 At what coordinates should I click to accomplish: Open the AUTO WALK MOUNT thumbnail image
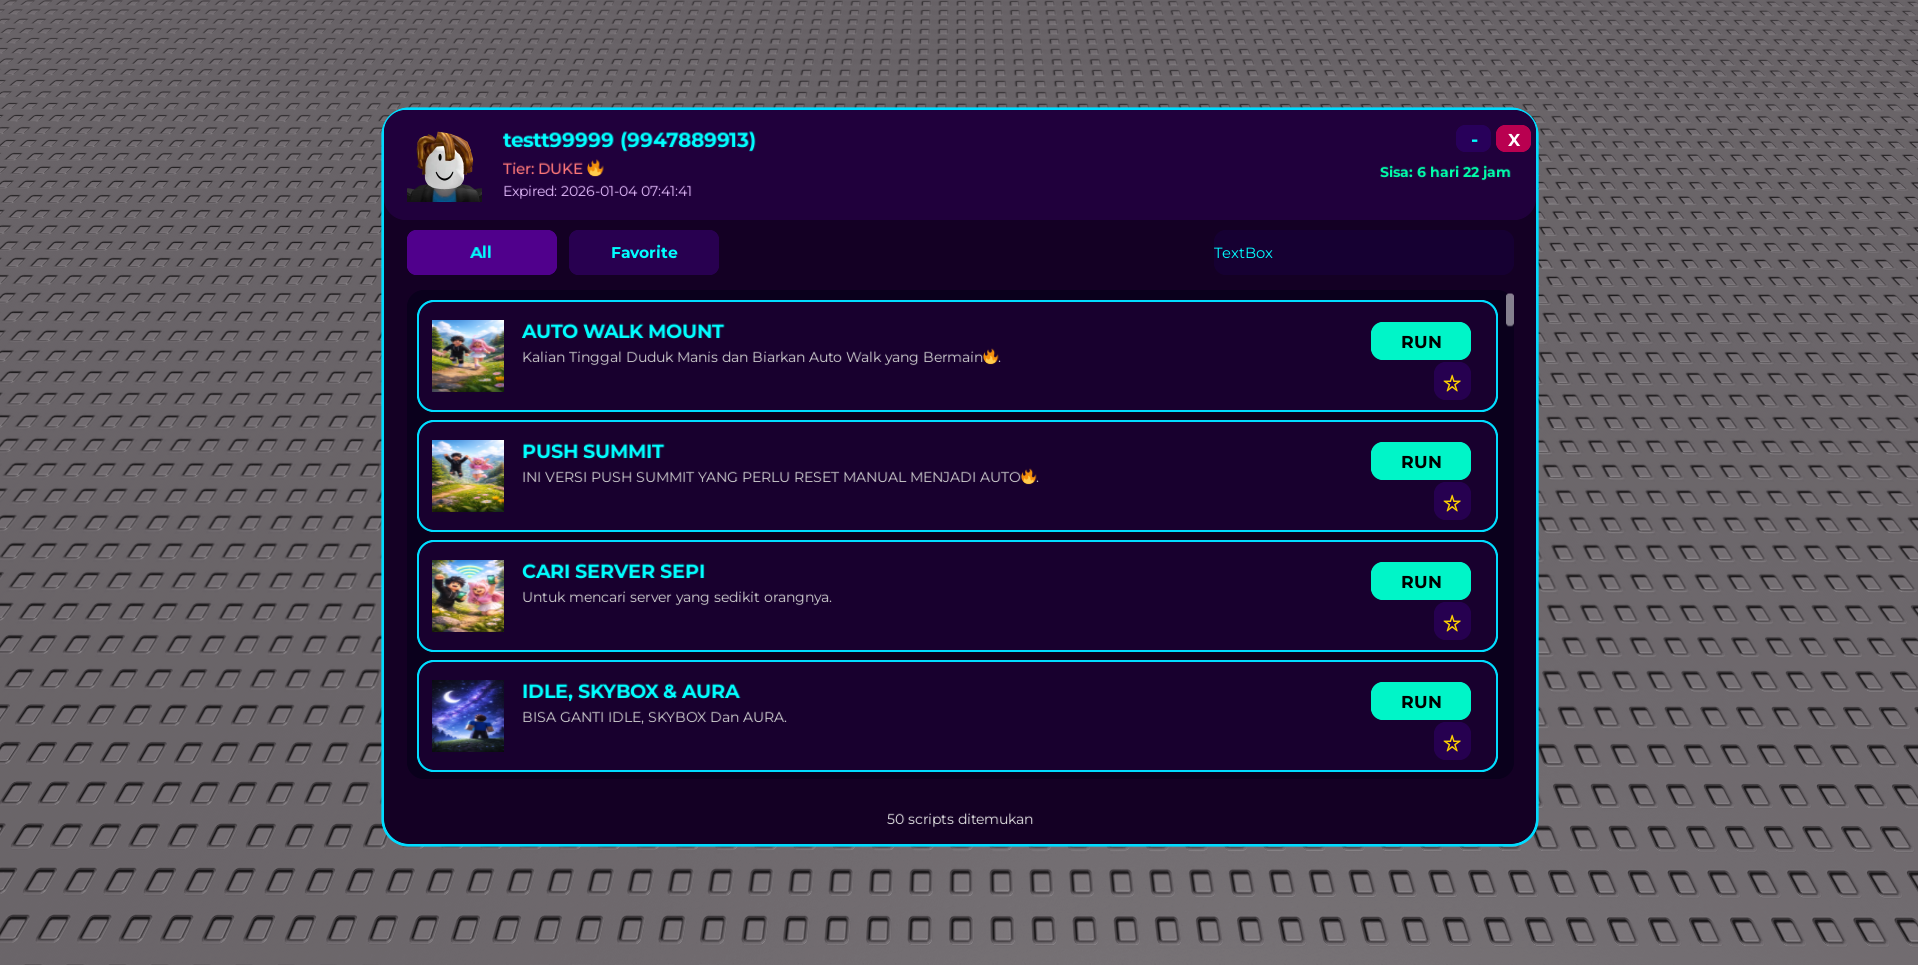468,356
